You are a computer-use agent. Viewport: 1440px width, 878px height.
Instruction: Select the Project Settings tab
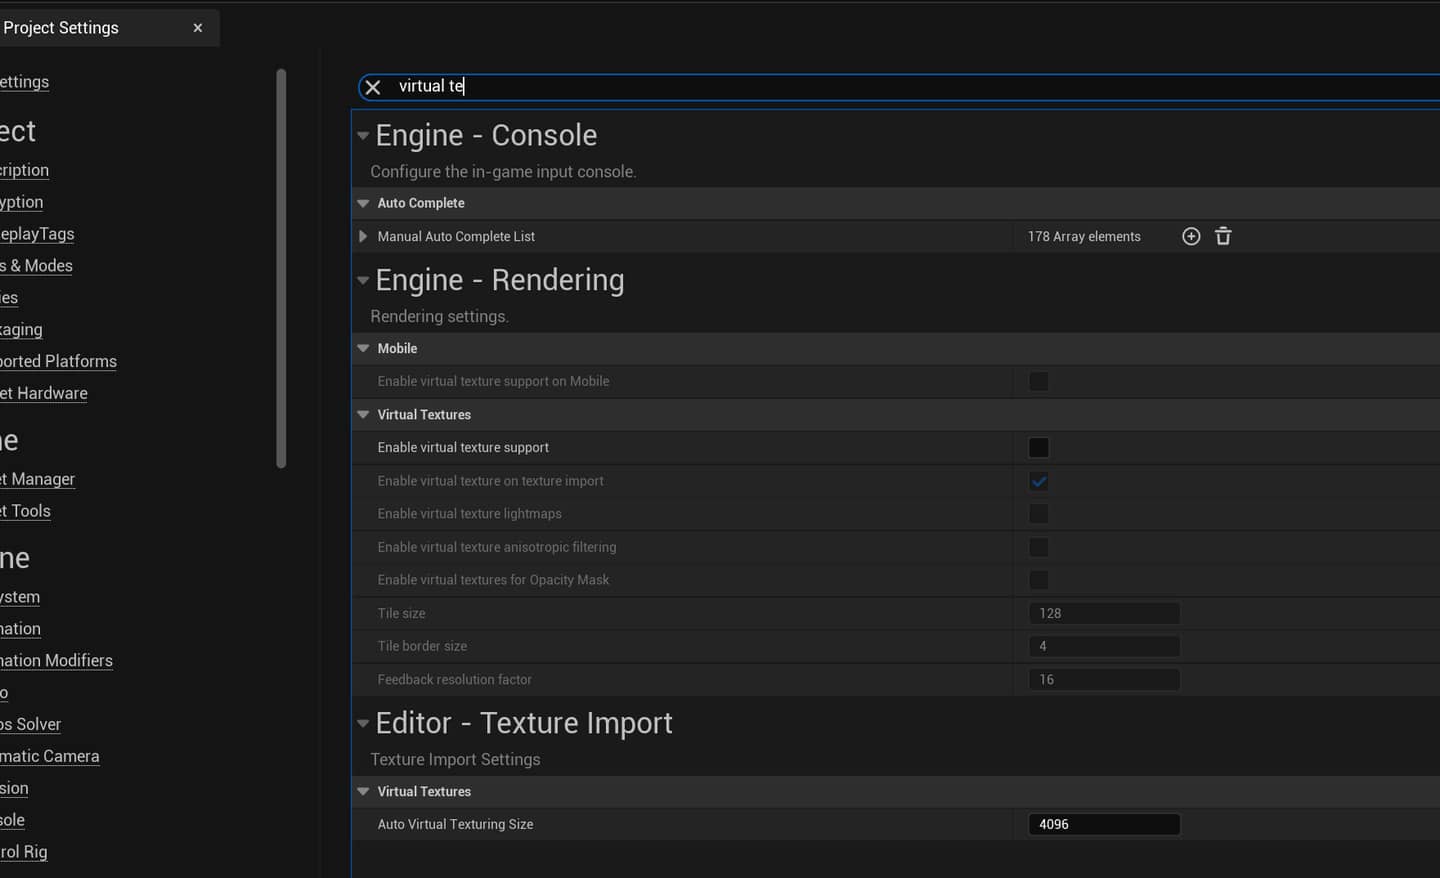click(62, 28)
